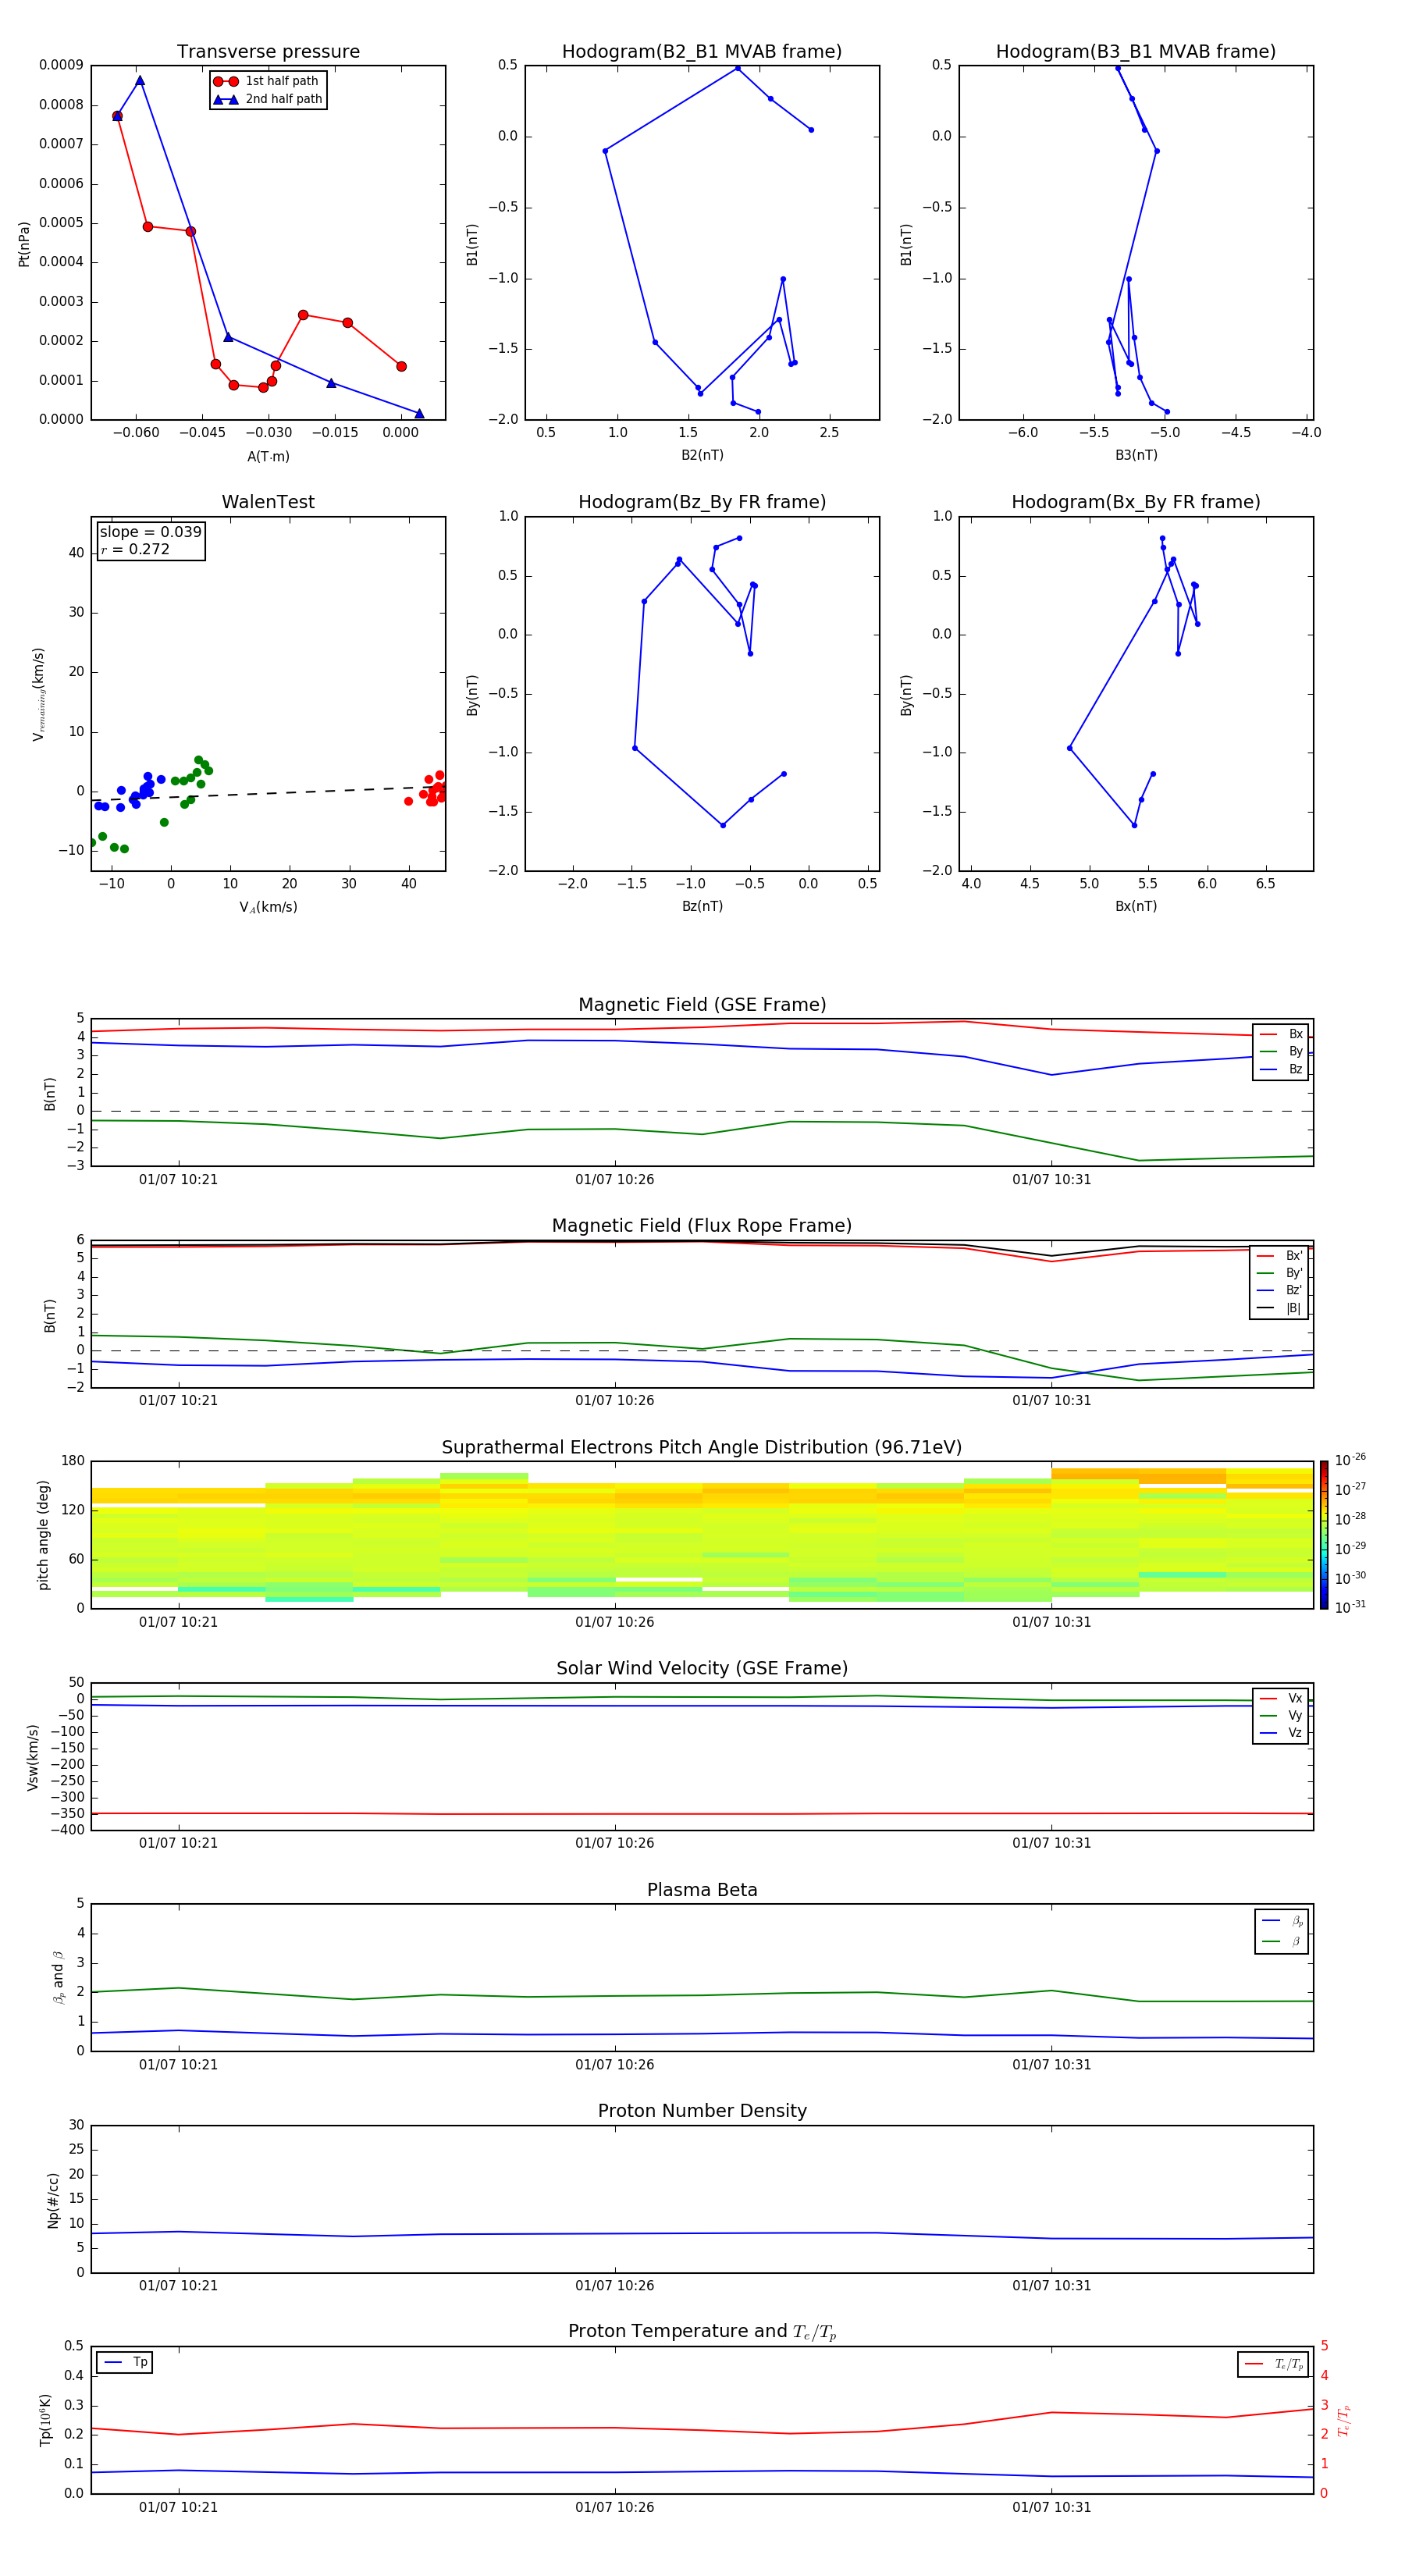Click the 'A(T·m)' axis label
The image size is (1405, 2576).
tap(268, 456)
